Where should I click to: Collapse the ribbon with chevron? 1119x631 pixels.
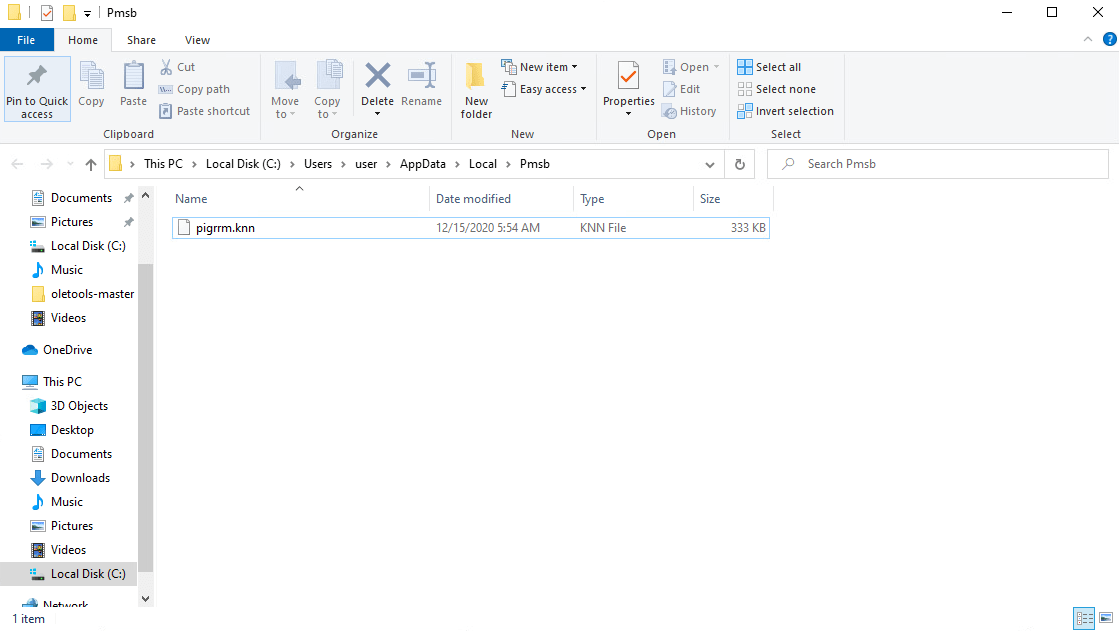tap(1088, 39)
